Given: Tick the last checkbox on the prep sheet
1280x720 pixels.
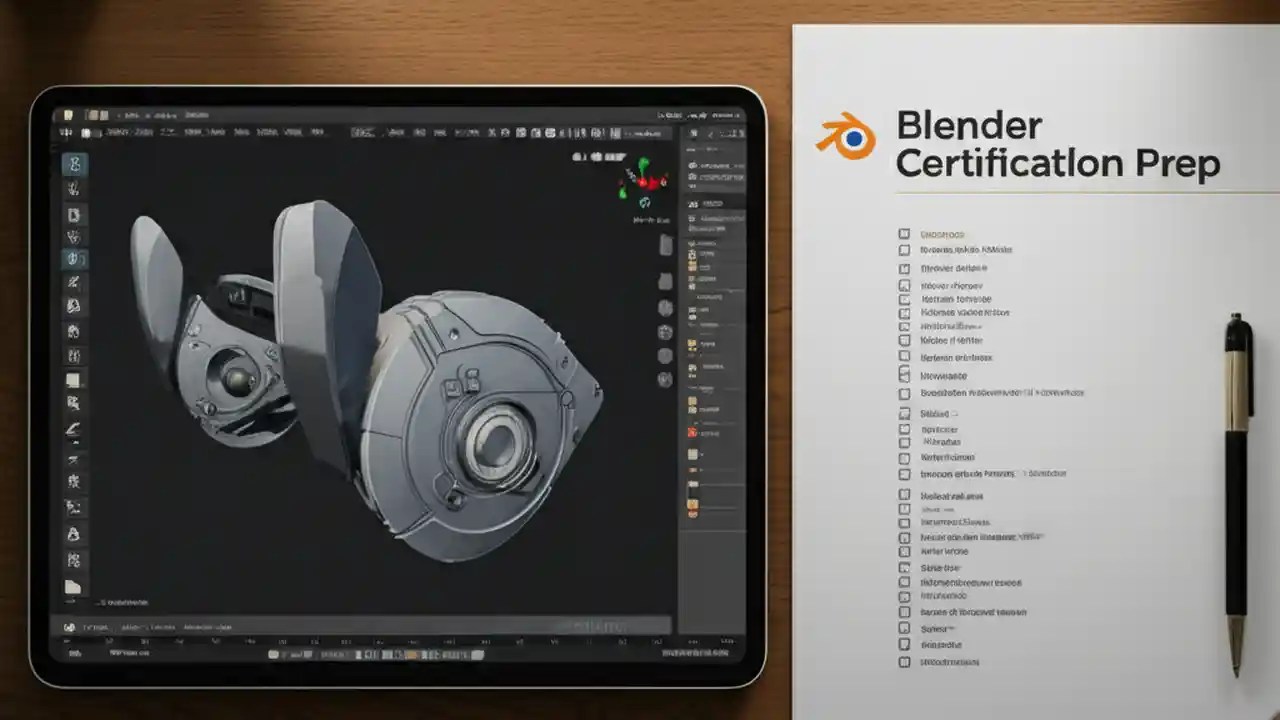Looking at the screenshot, I should point(906,661).
